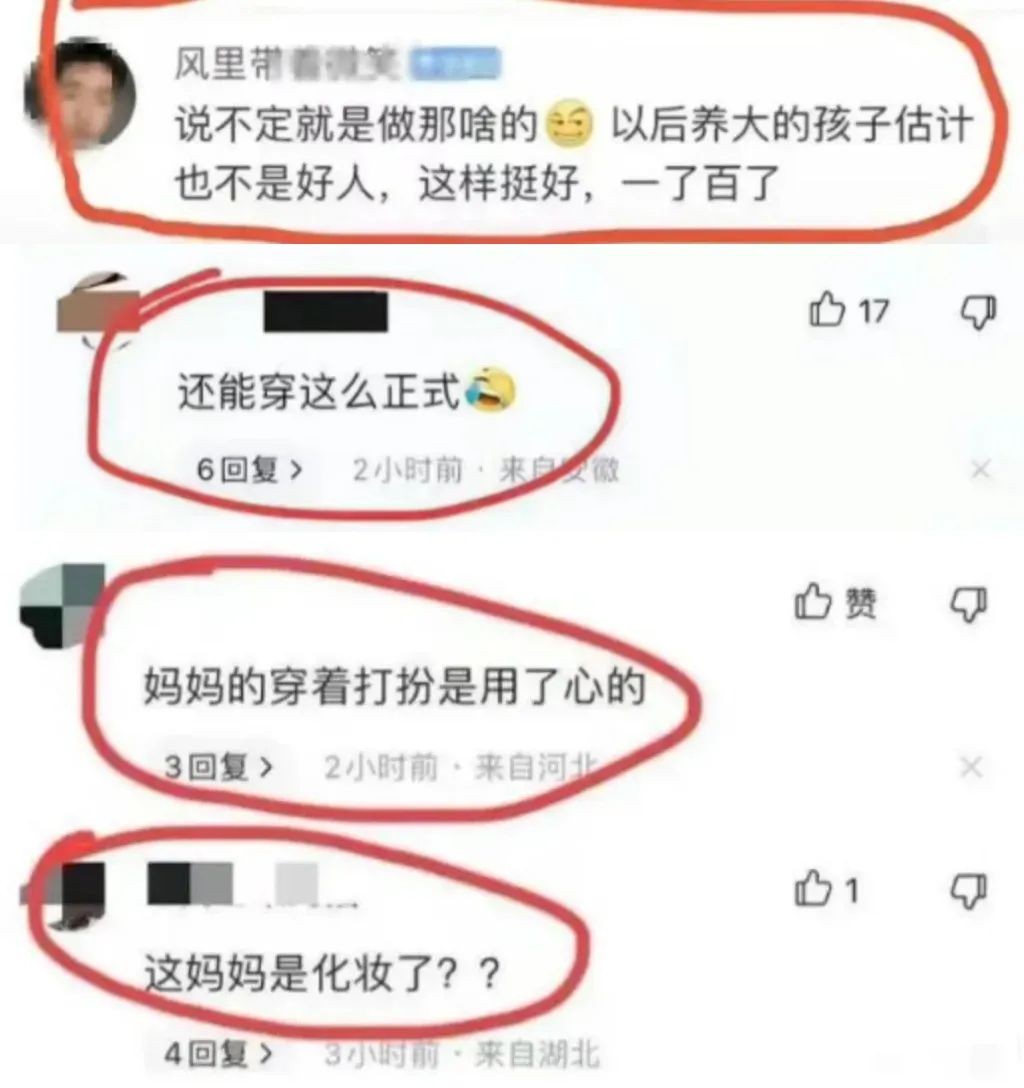The image size is (1024, 1088).
Task: Select the comment text 妈妈的穿着打扮是用了心的
Action: (395, 686)
